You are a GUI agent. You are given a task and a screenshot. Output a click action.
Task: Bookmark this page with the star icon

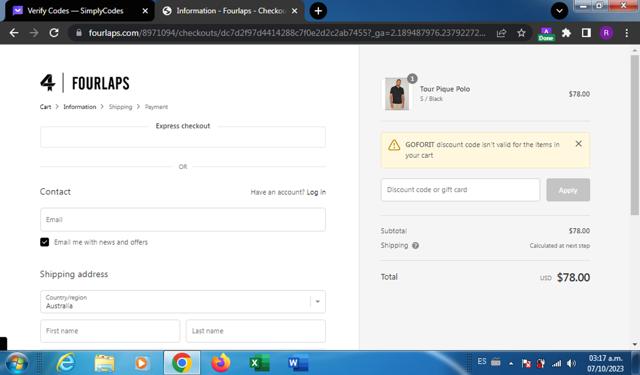[521, 33]
